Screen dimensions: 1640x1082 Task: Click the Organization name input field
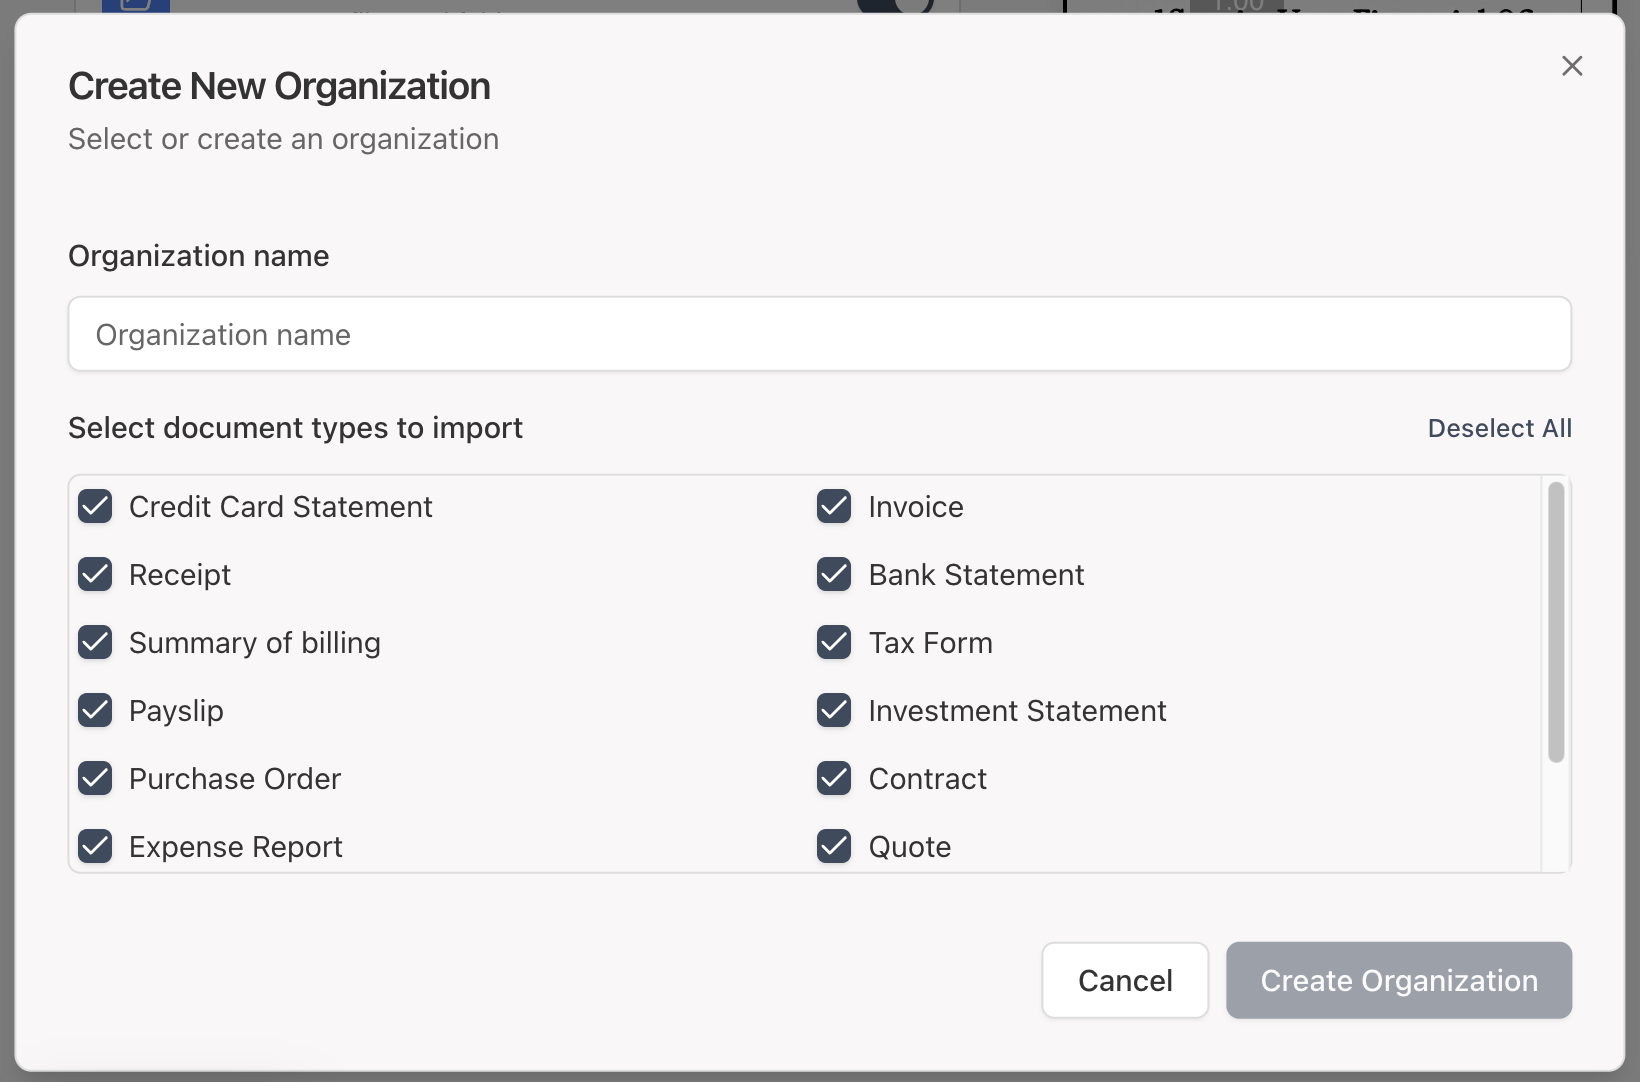(819, 334)
